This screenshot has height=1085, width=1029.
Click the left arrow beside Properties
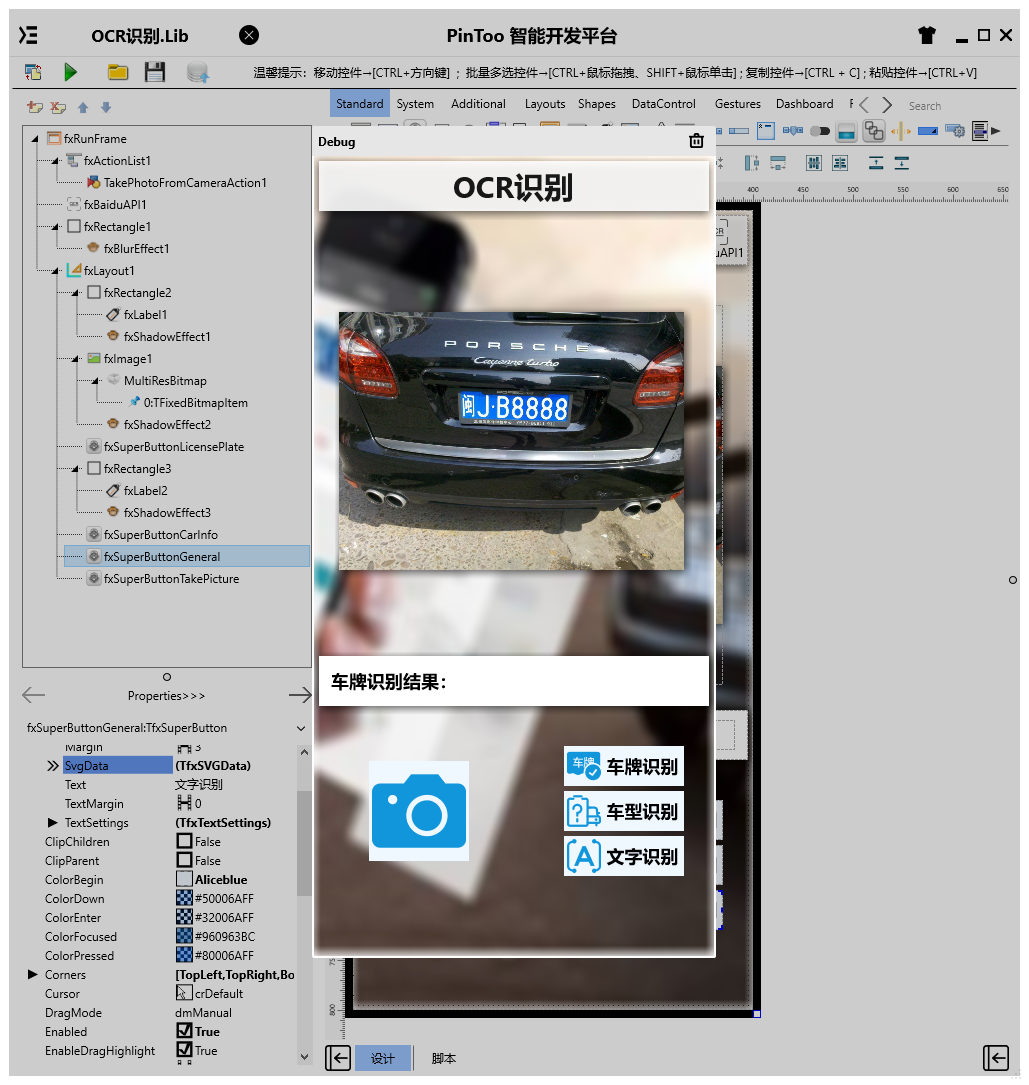(x=33, y=695)
